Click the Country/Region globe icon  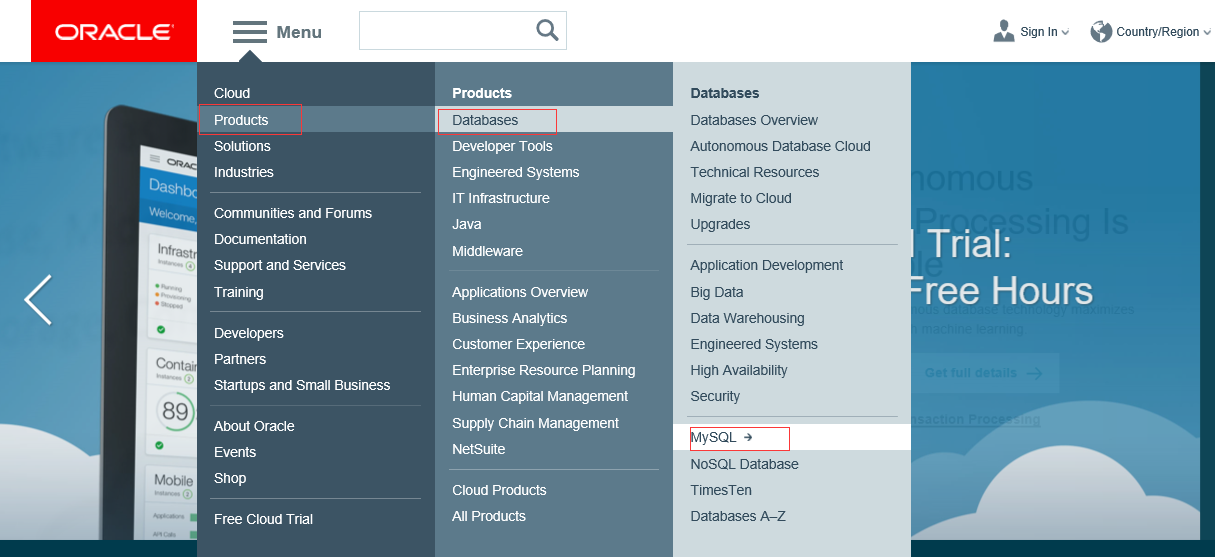tap(1101, 32)
